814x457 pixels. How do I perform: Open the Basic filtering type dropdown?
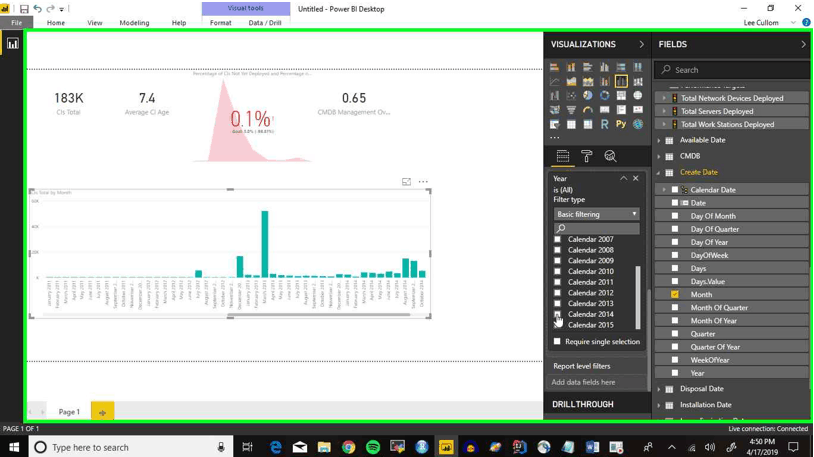(596, 214)
